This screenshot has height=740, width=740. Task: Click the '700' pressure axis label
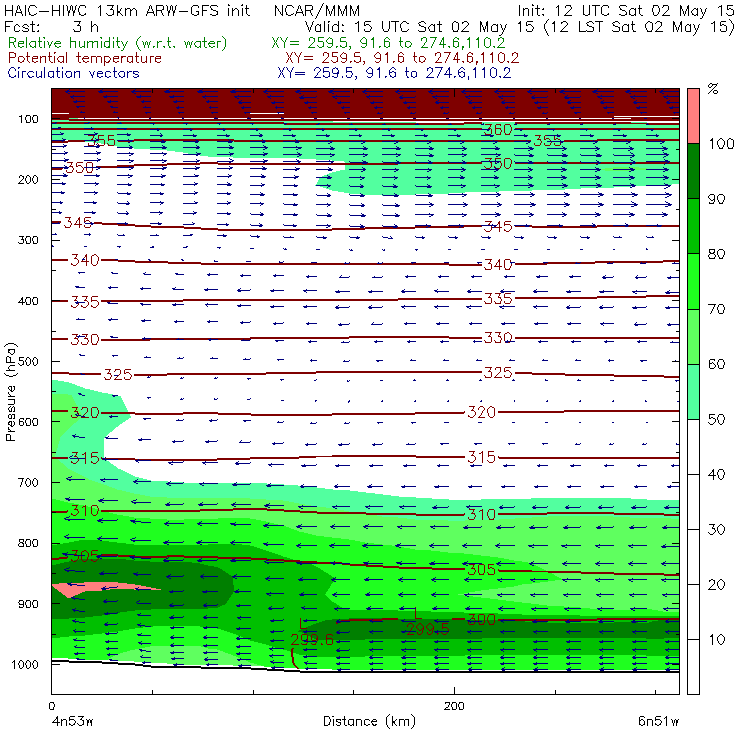[28, 482]
